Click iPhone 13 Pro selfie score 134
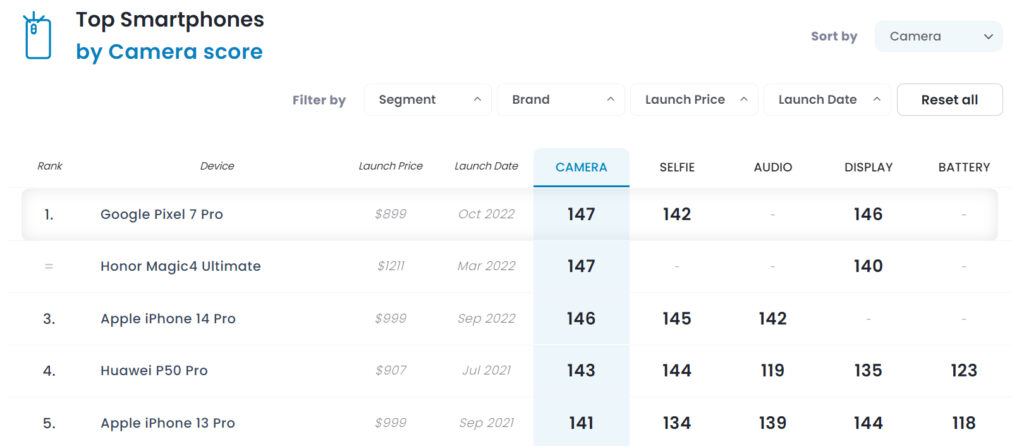The width and height of the screenshot is (1024, 446). tap(677, 423)
